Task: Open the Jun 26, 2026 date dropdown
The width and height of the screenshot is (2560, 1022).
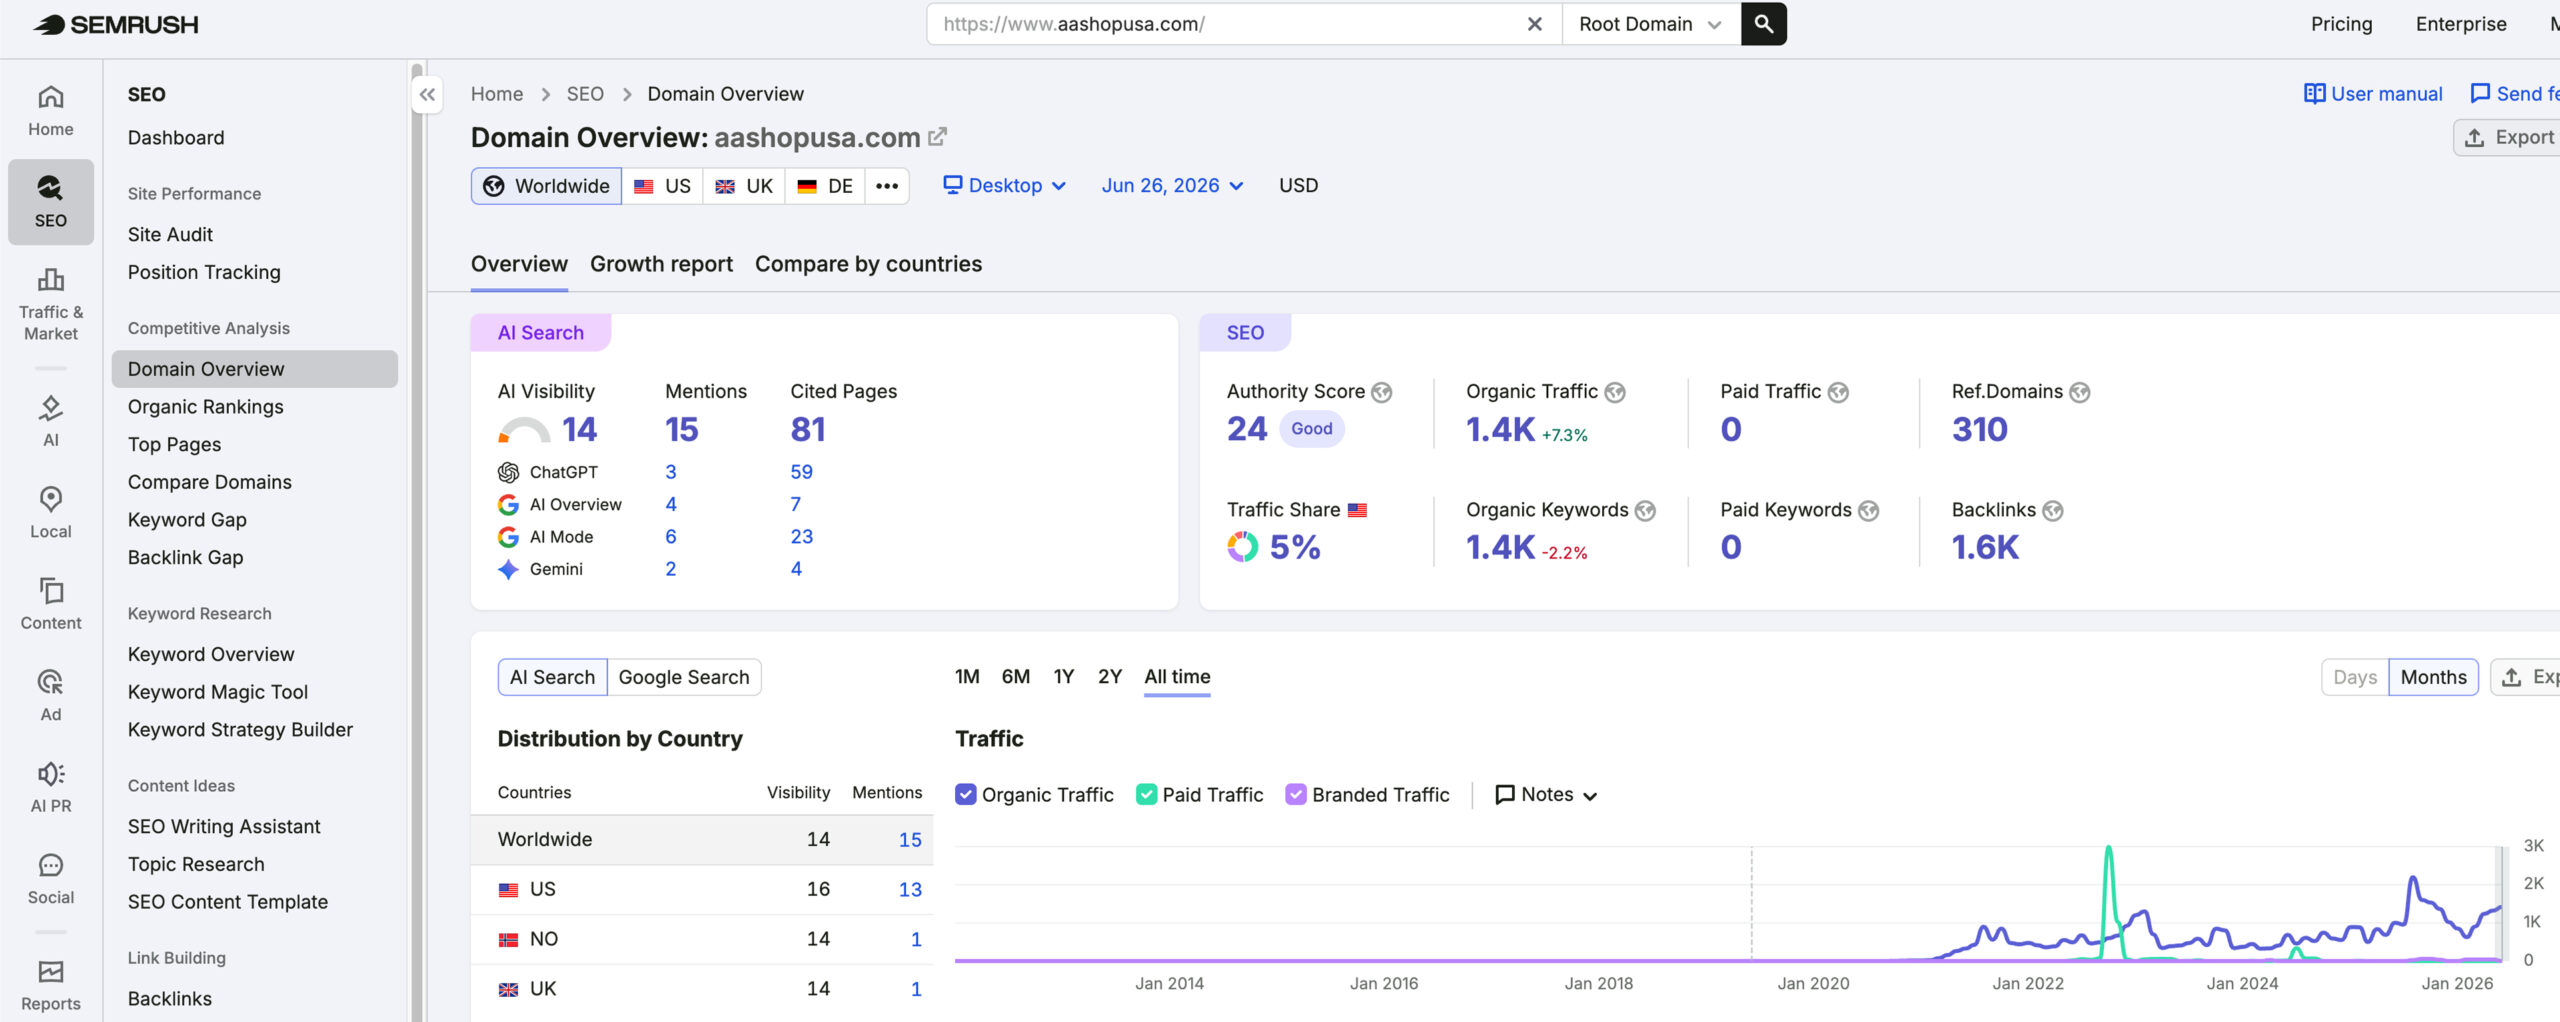Action: [1172, 186]
